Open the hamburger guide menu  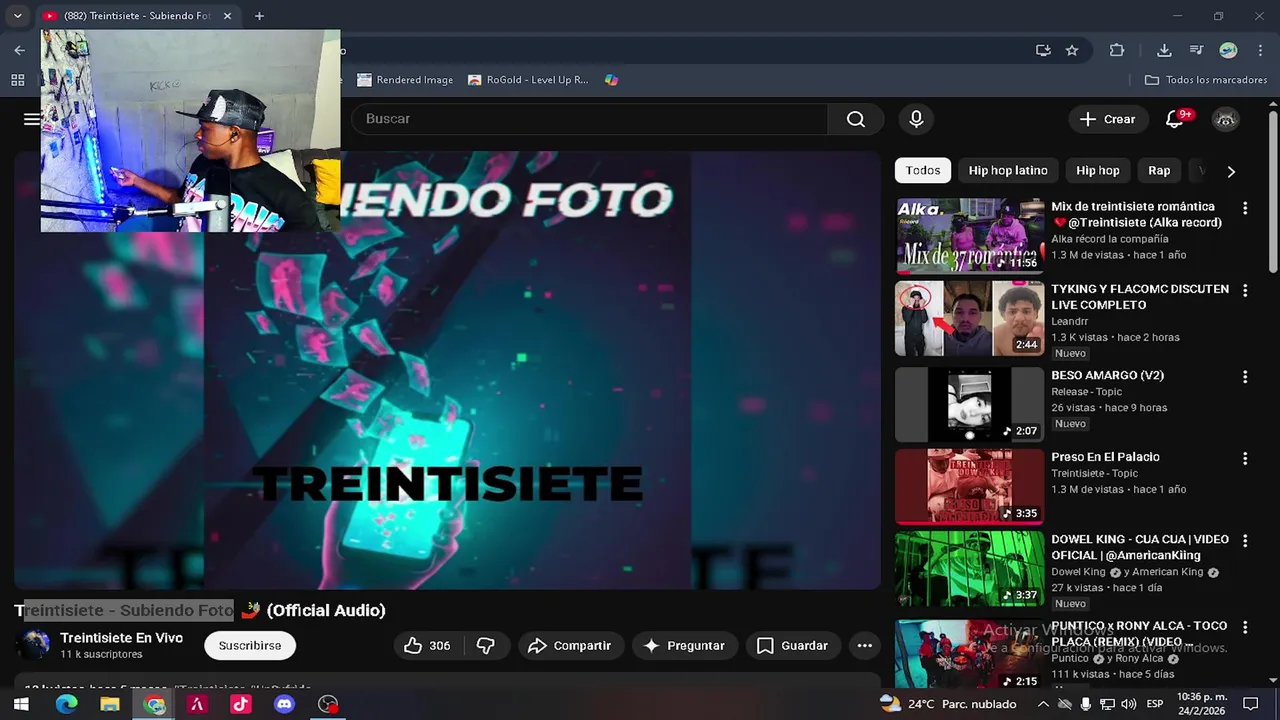pyautogui.click(x=31, y=119)
